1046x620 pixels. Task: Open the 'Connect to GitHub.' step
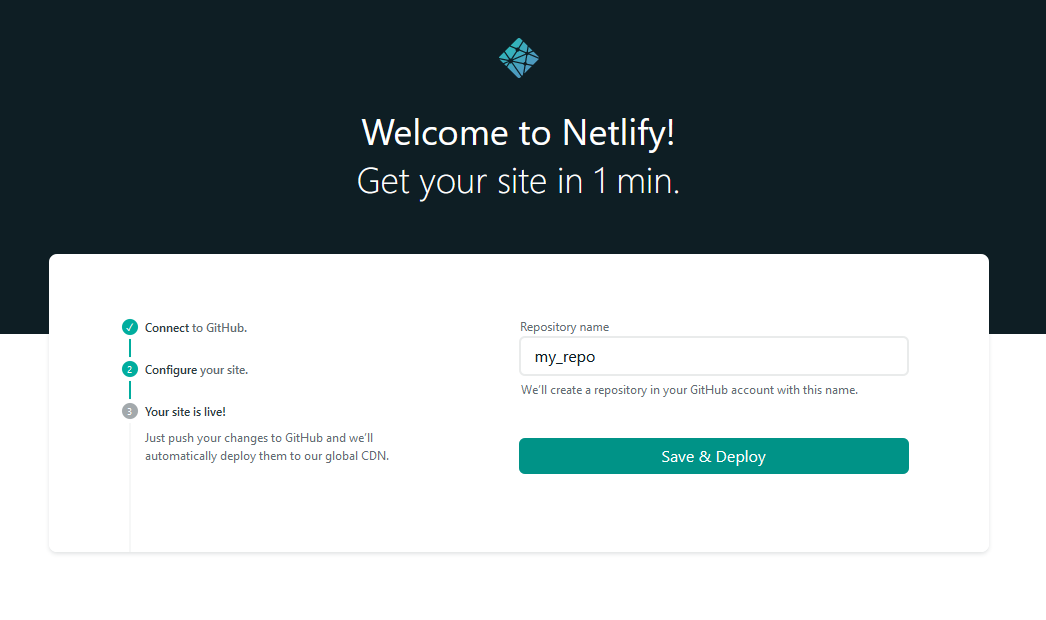196,327
